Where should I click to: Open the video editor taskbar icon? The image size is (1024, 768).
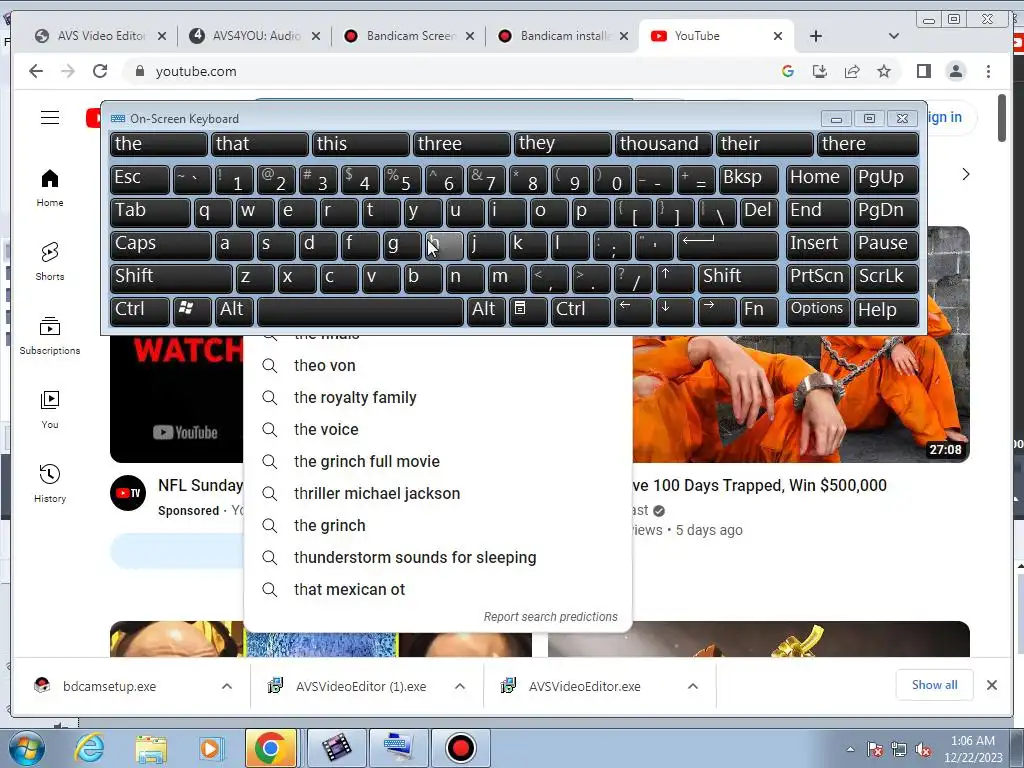(x=336, y=748)
